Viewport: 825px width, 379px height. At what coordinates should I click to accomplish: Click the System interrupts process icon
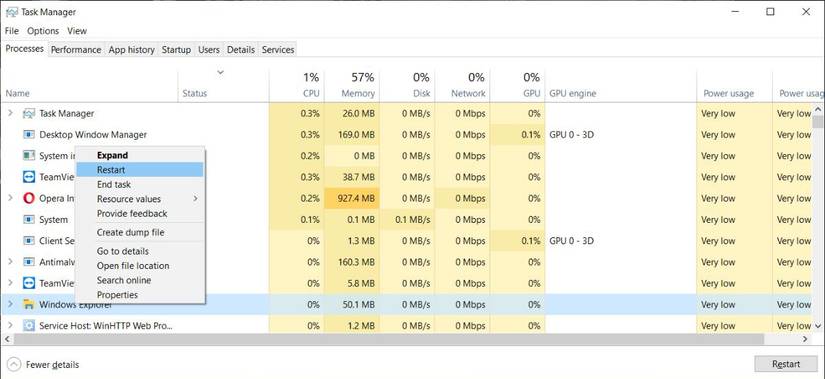pos(29,156)
